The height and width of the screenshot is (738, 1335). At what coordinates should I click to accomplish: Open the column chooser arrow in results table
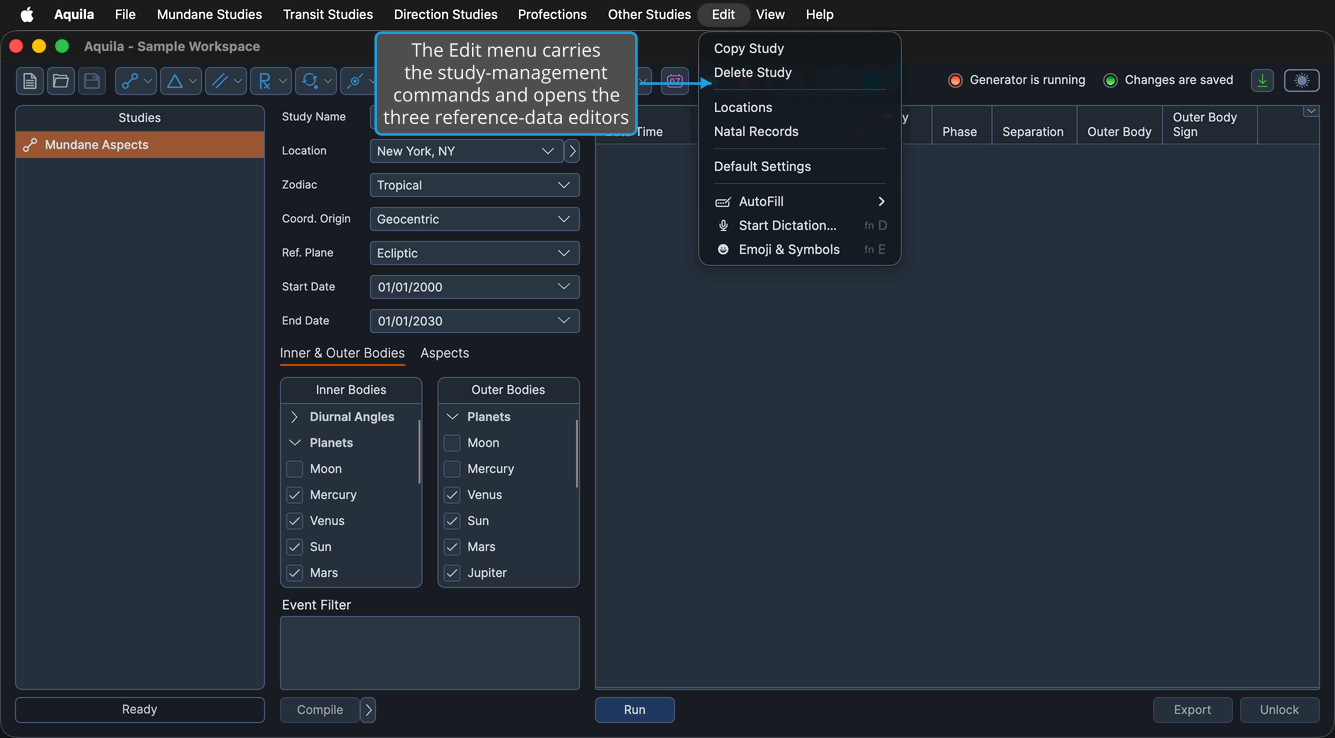pos(1311,111)
